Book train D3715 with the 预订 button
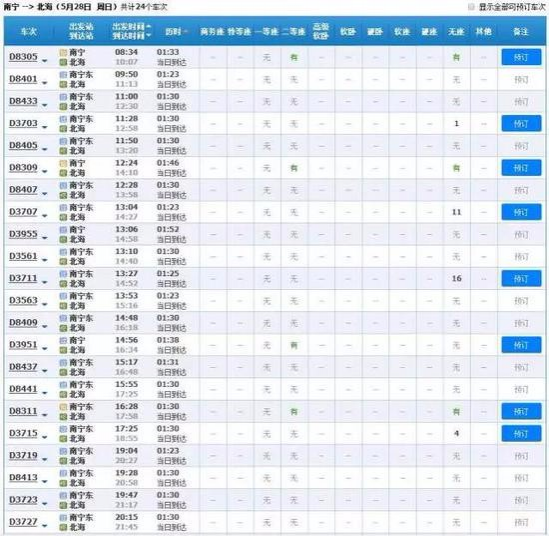This screenshot has width=549, height=536. 521,434
